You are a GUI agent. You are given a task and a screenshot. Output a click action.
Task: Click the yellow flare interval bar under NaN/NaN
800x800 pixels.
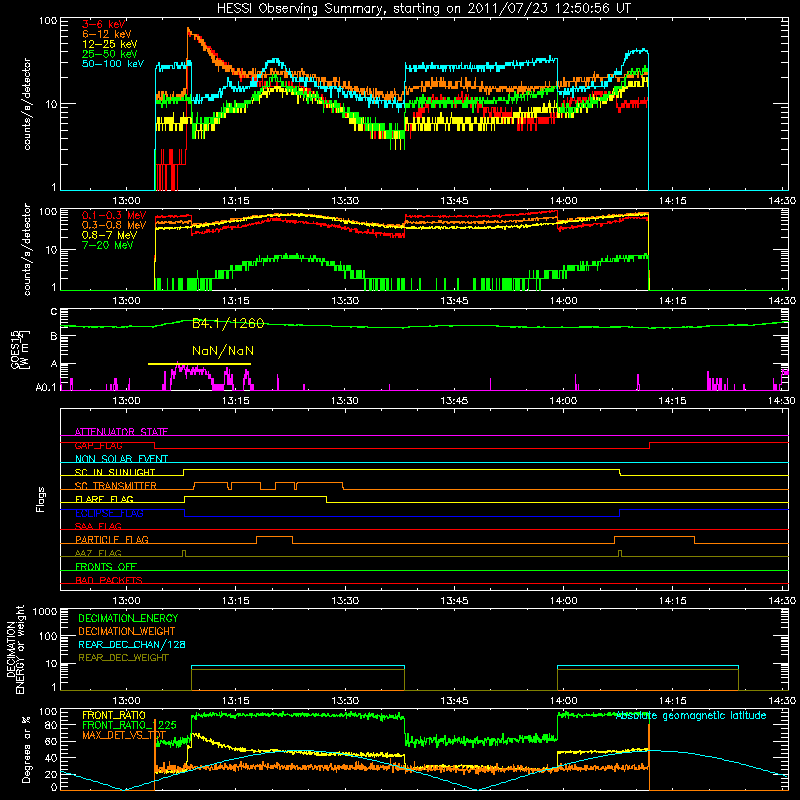coord(199,364)
